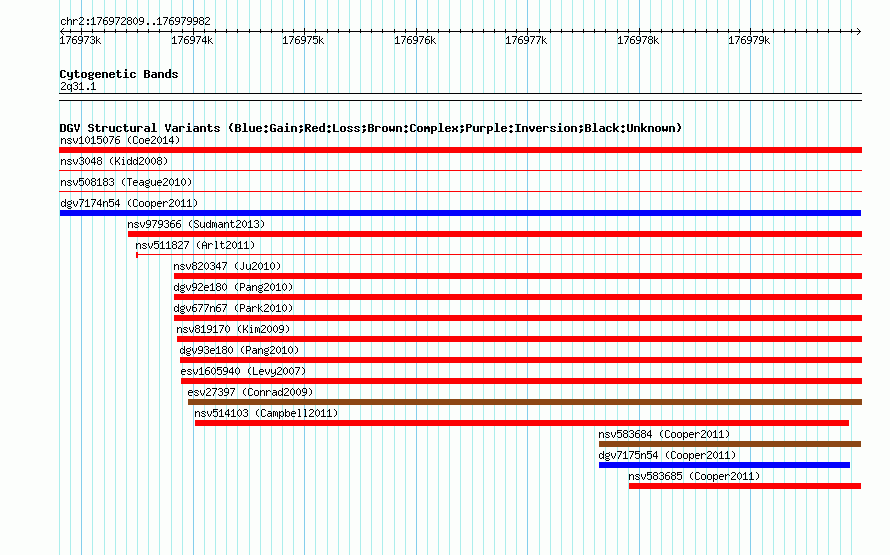Image resolution: width=890 pixels, height=555 pixels.
Task: Click the 176978k ruler tick label
Action: pyautogui.click(x=638, y=40)
